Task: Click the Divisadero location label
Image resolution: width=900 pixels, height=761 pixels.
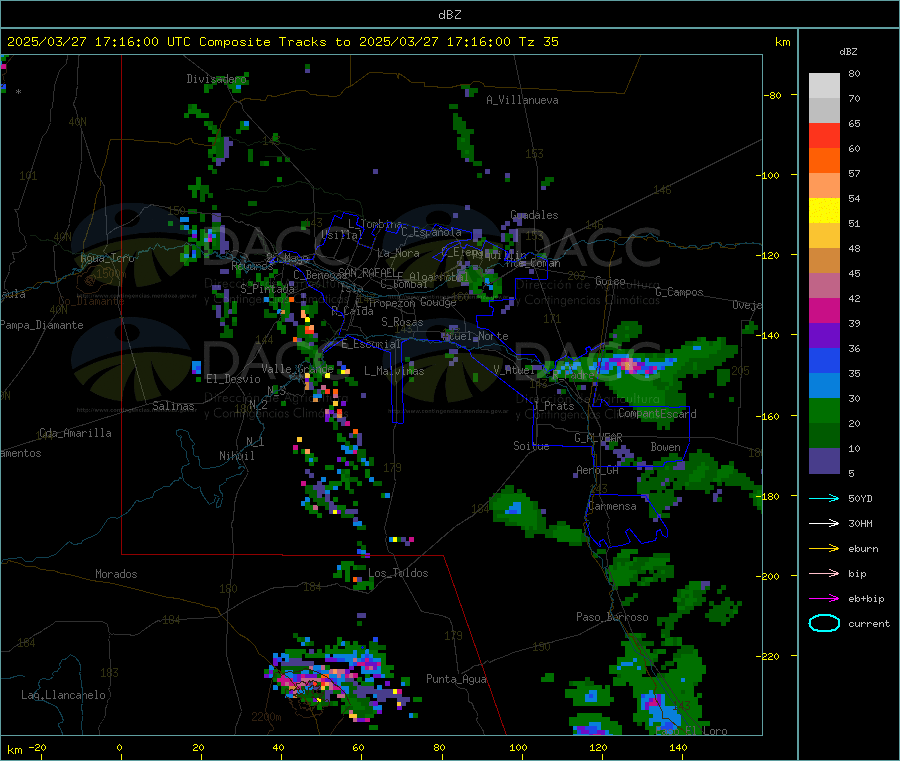Action: tap(216, 79)
